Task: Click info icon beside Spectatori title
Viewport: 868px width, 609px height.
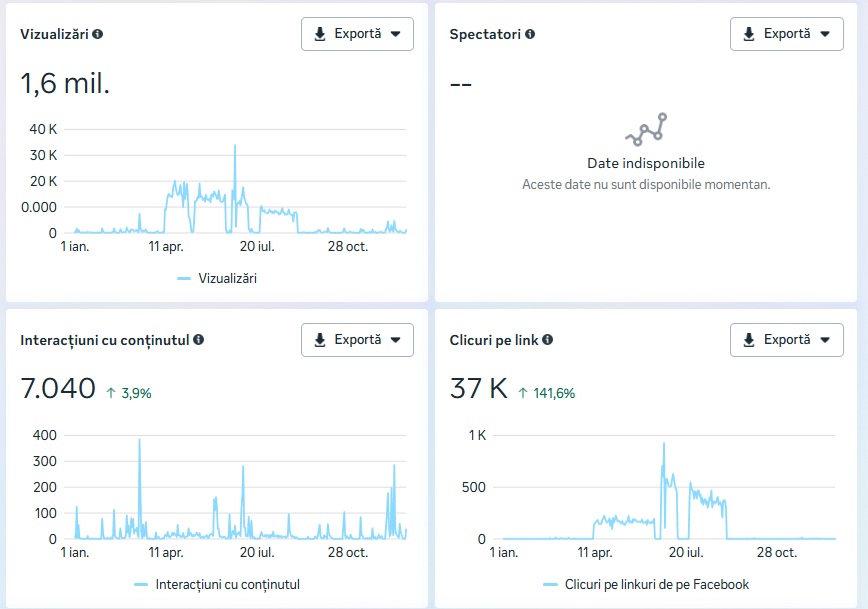Action: point(530,34)
